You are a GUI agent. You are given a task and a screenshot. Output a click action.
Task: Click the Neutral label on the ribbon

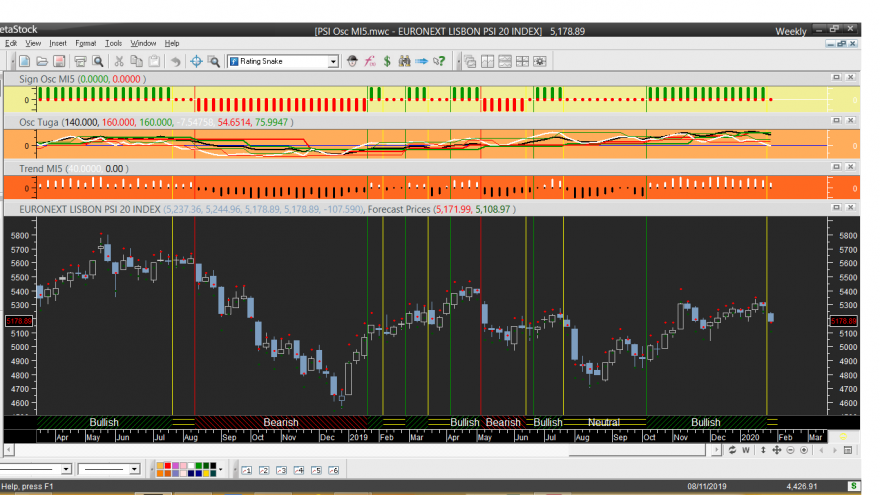pos(604,422)
